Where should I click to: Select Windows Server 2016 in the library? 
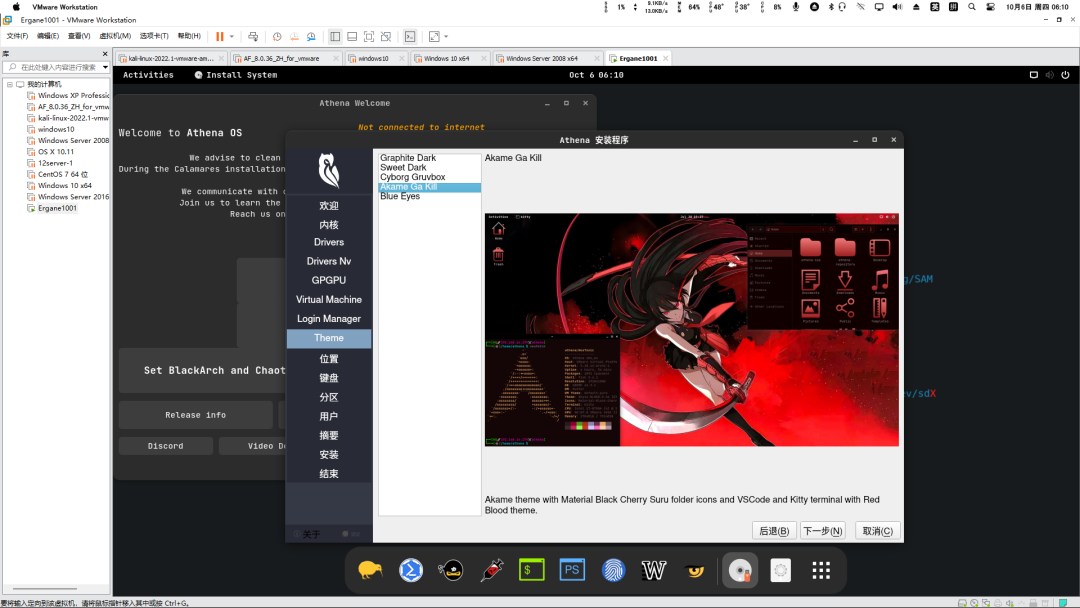[68, 197]
